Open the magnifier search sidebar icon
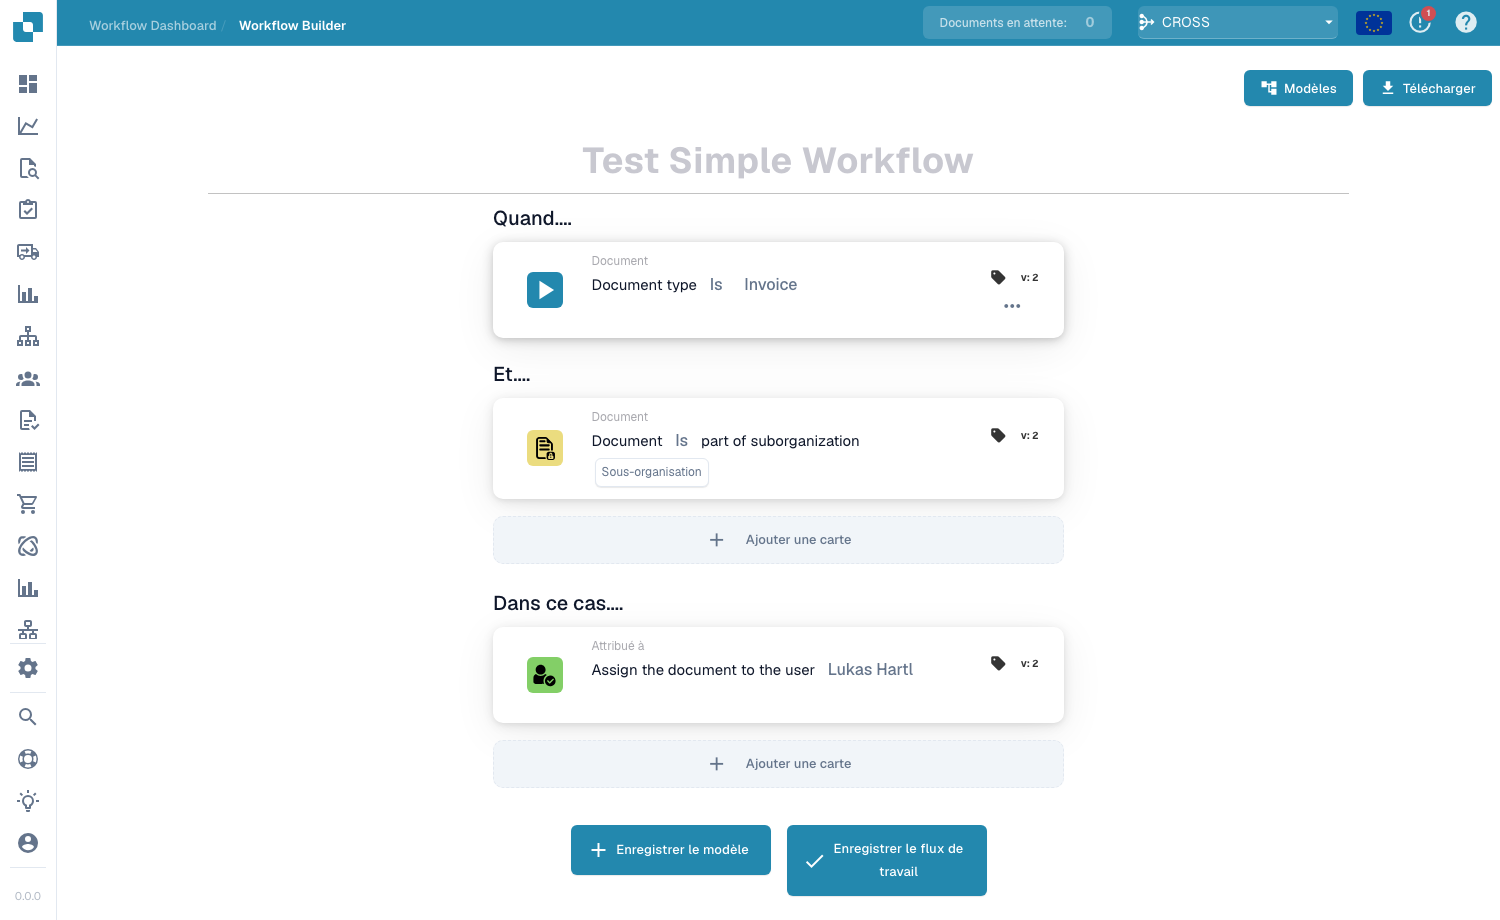The image size is (1500, 920). coord(28,717)
